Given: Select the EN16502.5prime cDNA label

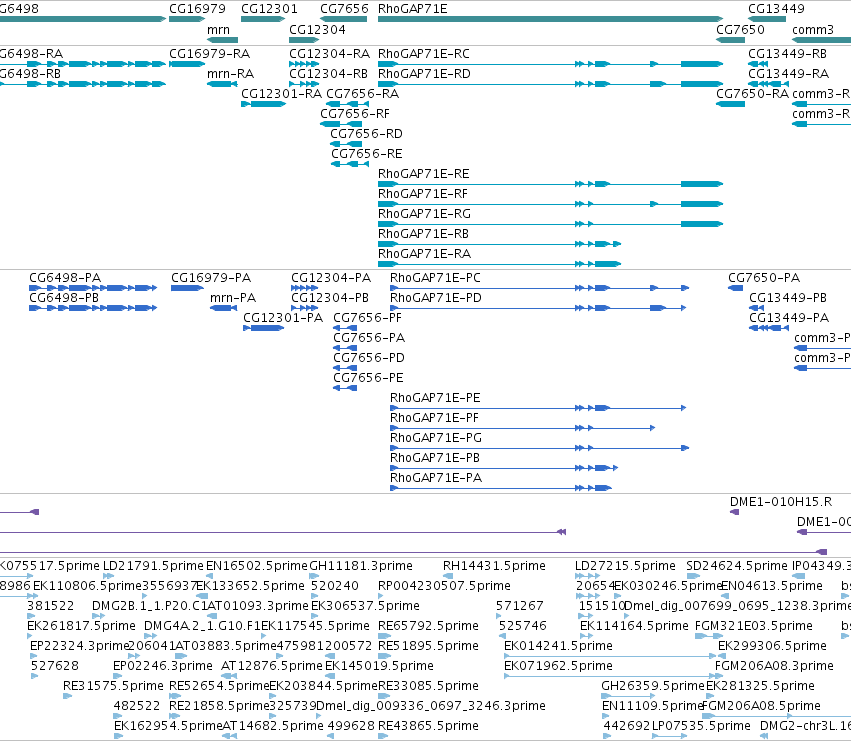Looking at the screenshot, I should (257, 566).
